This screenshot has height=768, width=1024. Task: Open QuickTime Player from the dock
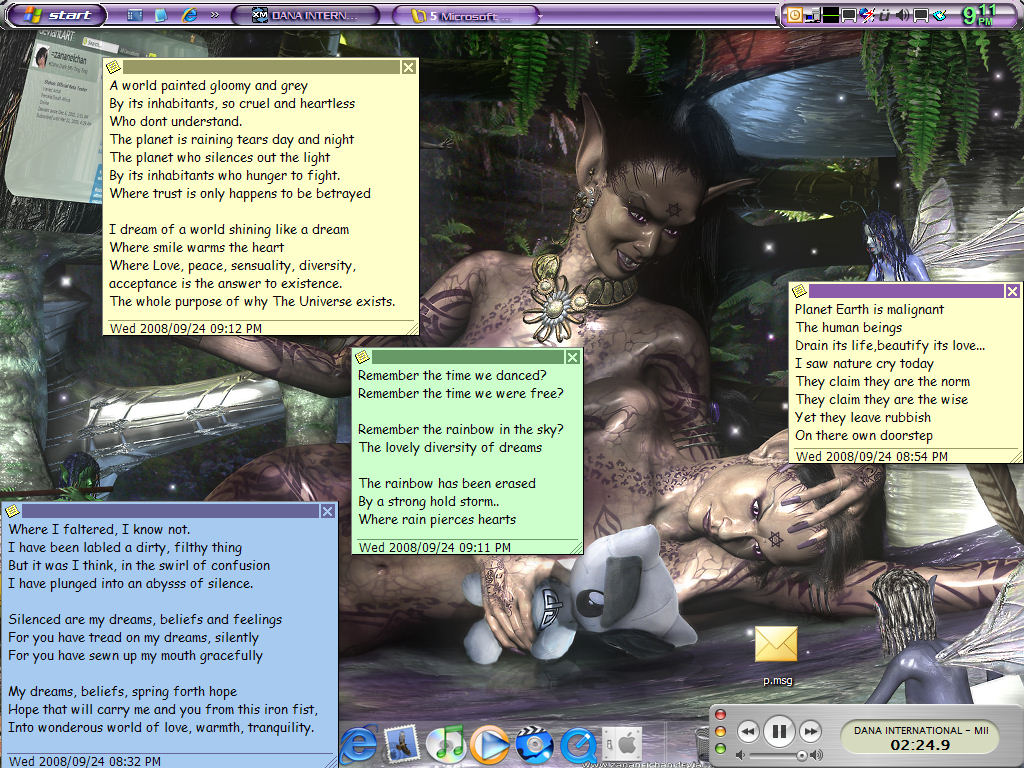point(578,745)
